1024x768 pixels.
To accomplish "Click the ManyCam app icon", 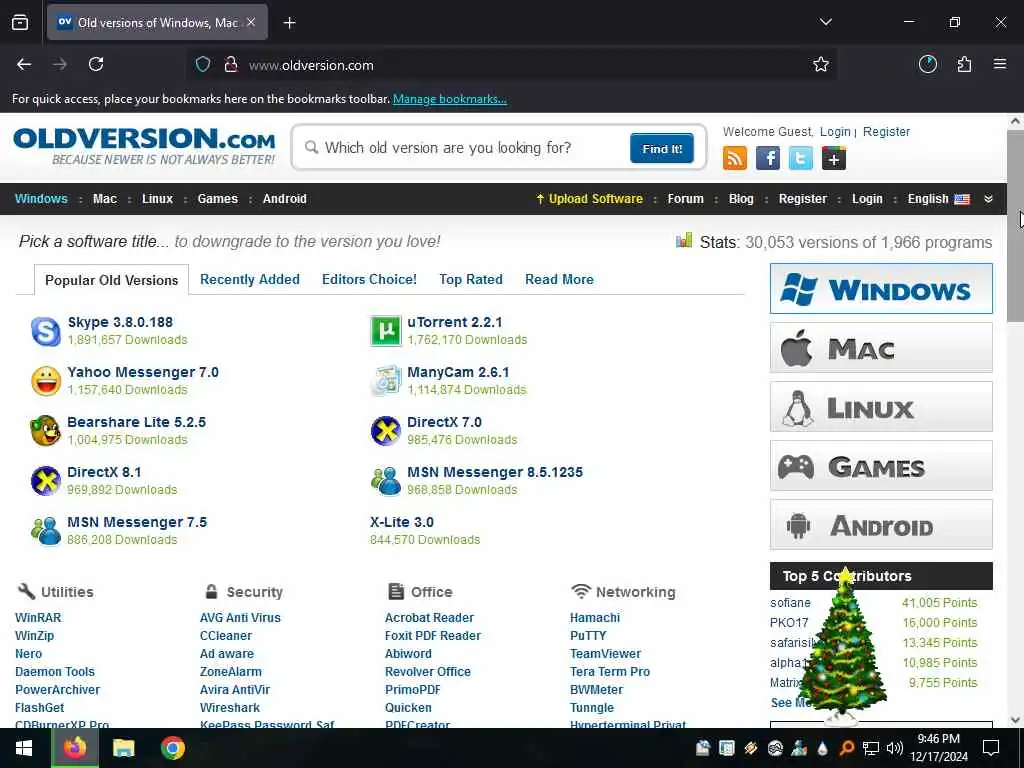I will pos(385,381).
